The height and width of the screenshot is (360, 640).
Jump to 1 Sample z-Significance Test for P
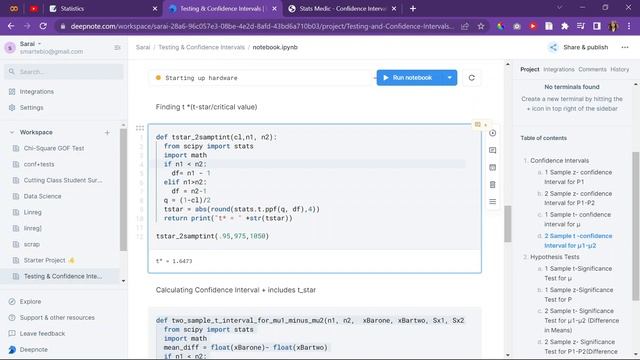[578, 295]
